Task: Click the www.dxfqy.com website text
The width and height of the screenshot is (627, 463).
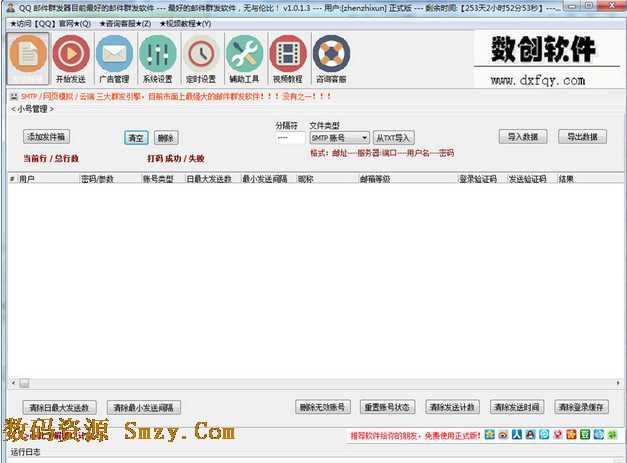Action: 538,80
